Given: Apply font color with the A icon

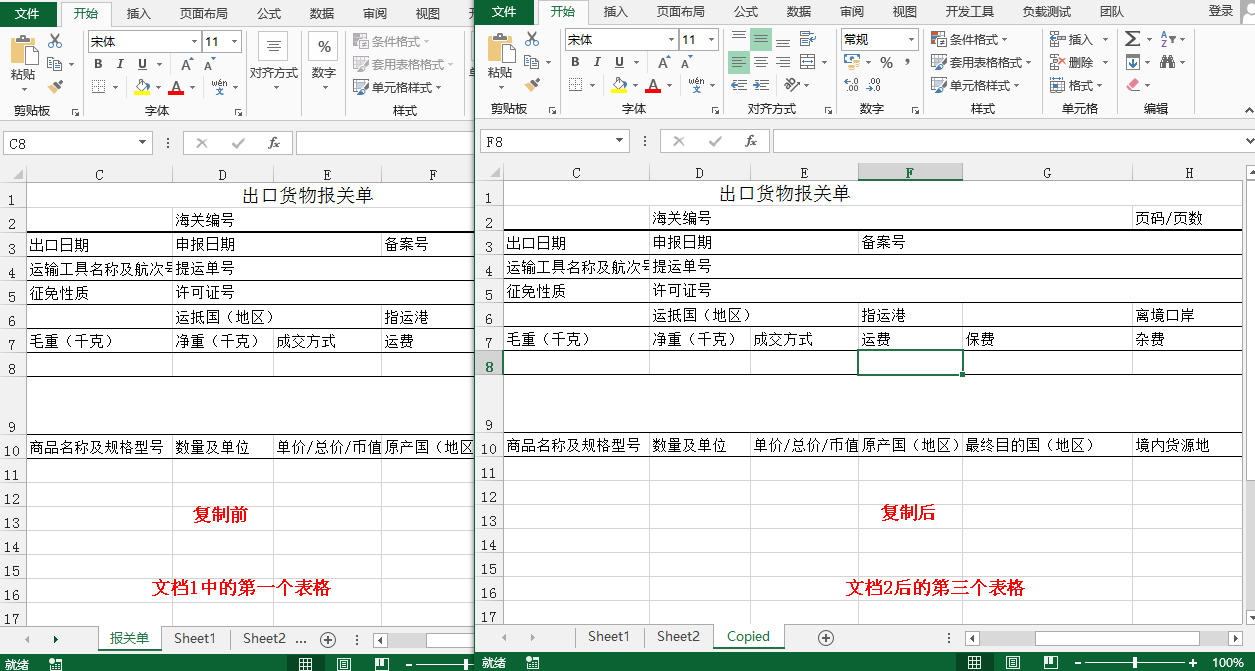Looking at the screenshot, I should point(651,84).
